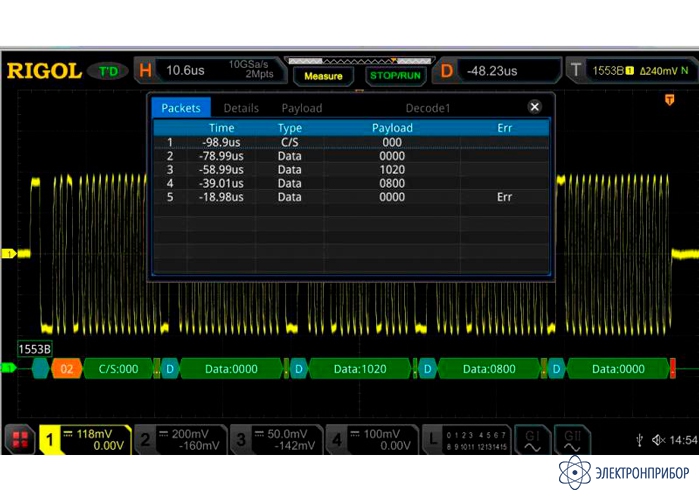Screen dimensions: 699x500
Task: Click the C/S:000 decode segment
Action: coord(118,369)
